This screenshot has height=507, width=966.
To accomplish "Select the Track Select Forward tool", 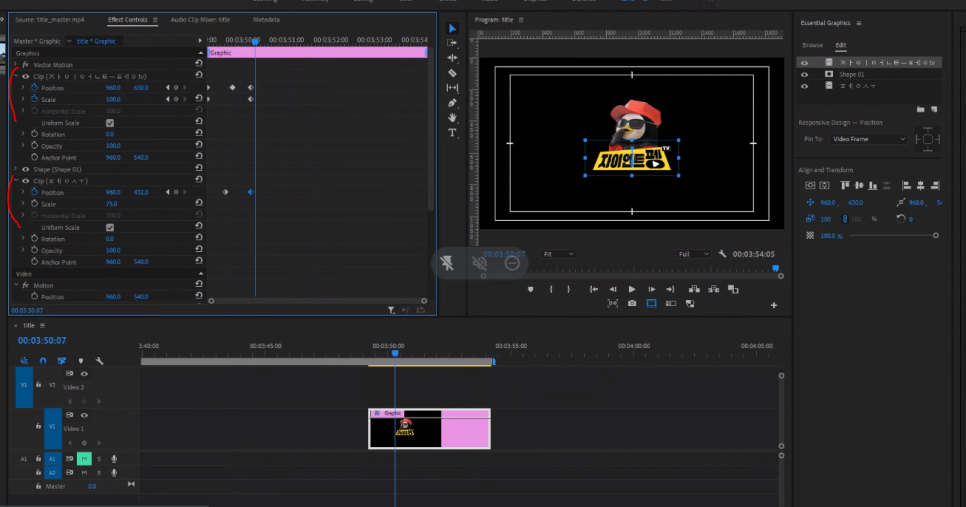I will coord(452,43).
